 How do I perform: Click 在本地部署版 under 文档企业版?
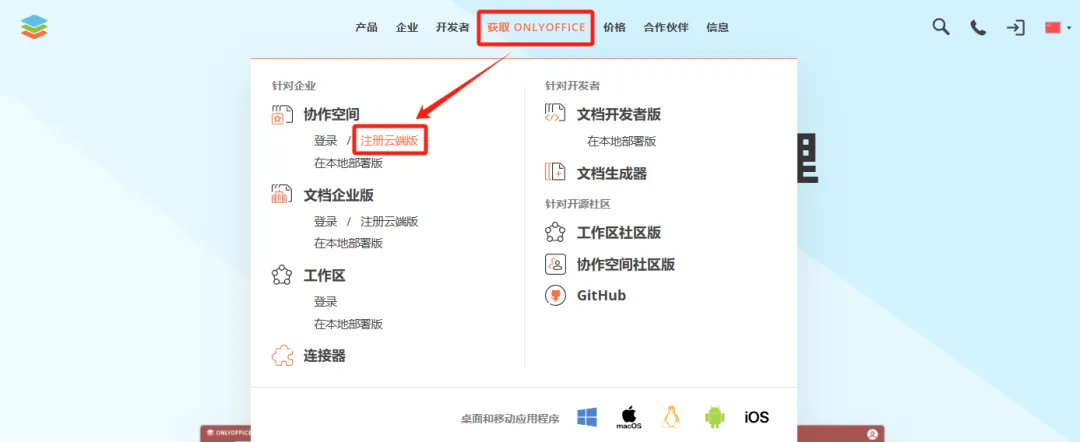tap(349, 243)
